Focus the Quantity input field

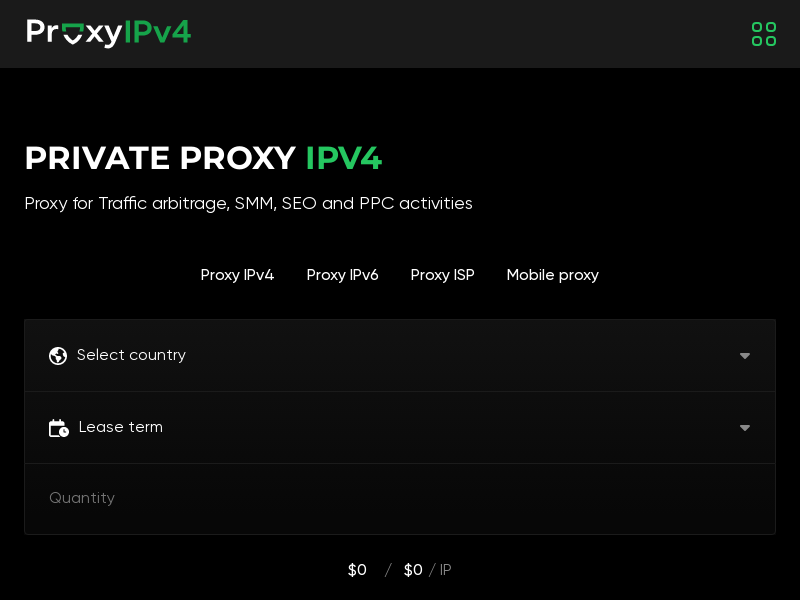[x=400, y=499]
